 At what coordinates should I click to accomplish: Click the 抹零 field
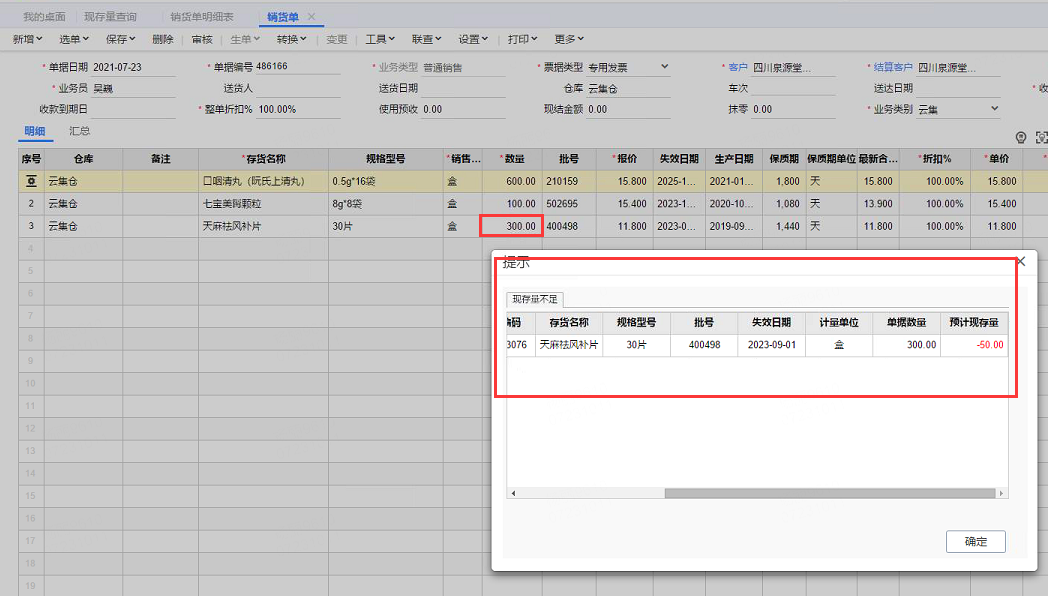(x=793, y=109)
